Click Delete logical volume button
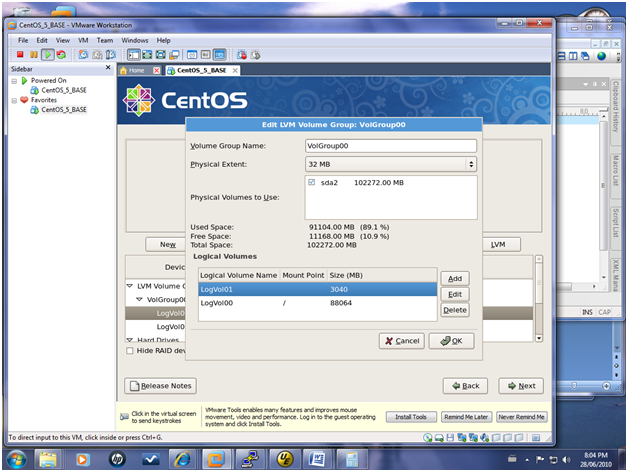Screen dimensions: 628x472 455,310
